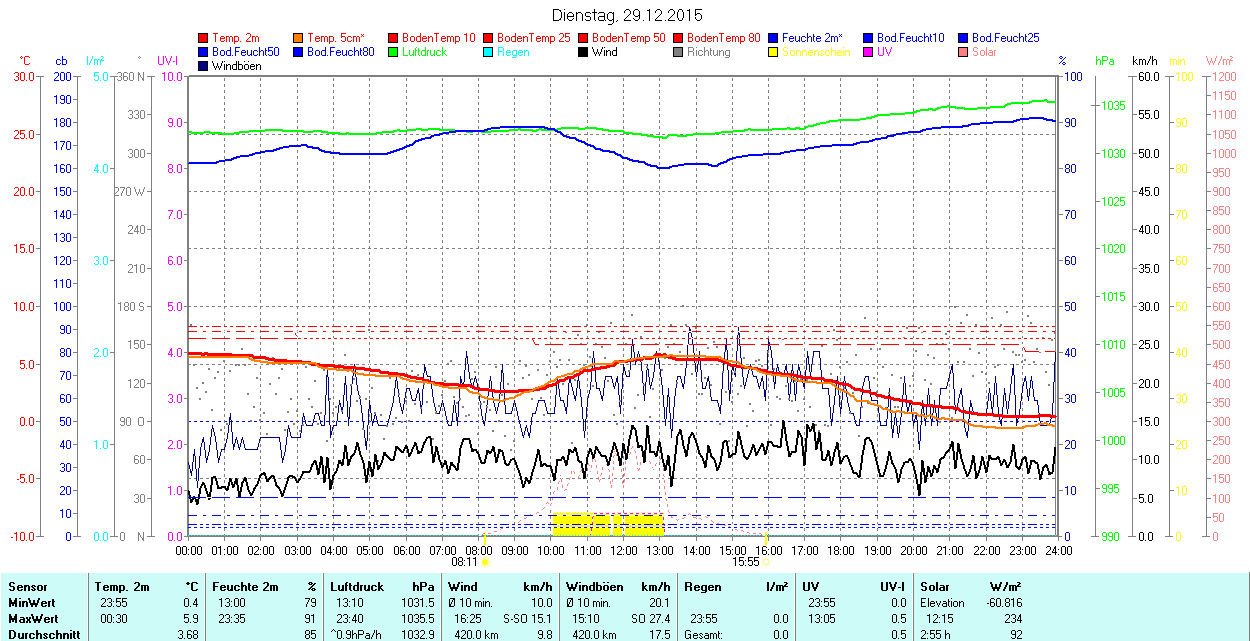Select the BodenTemp 25 legend color box
Screen dimensions: 1250x641
click(x=488, y=38)
